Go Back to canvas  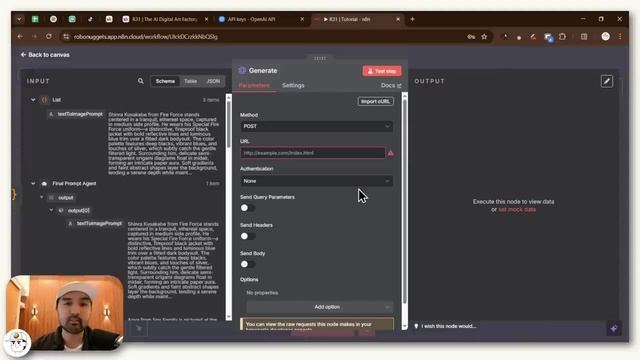click(x=45, y=55)
